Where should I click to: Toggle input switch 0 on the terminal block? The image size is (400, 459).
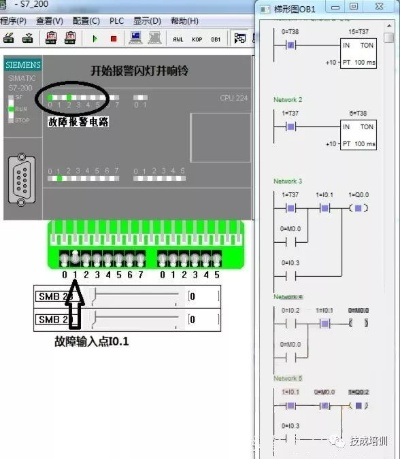coord(64,259)
